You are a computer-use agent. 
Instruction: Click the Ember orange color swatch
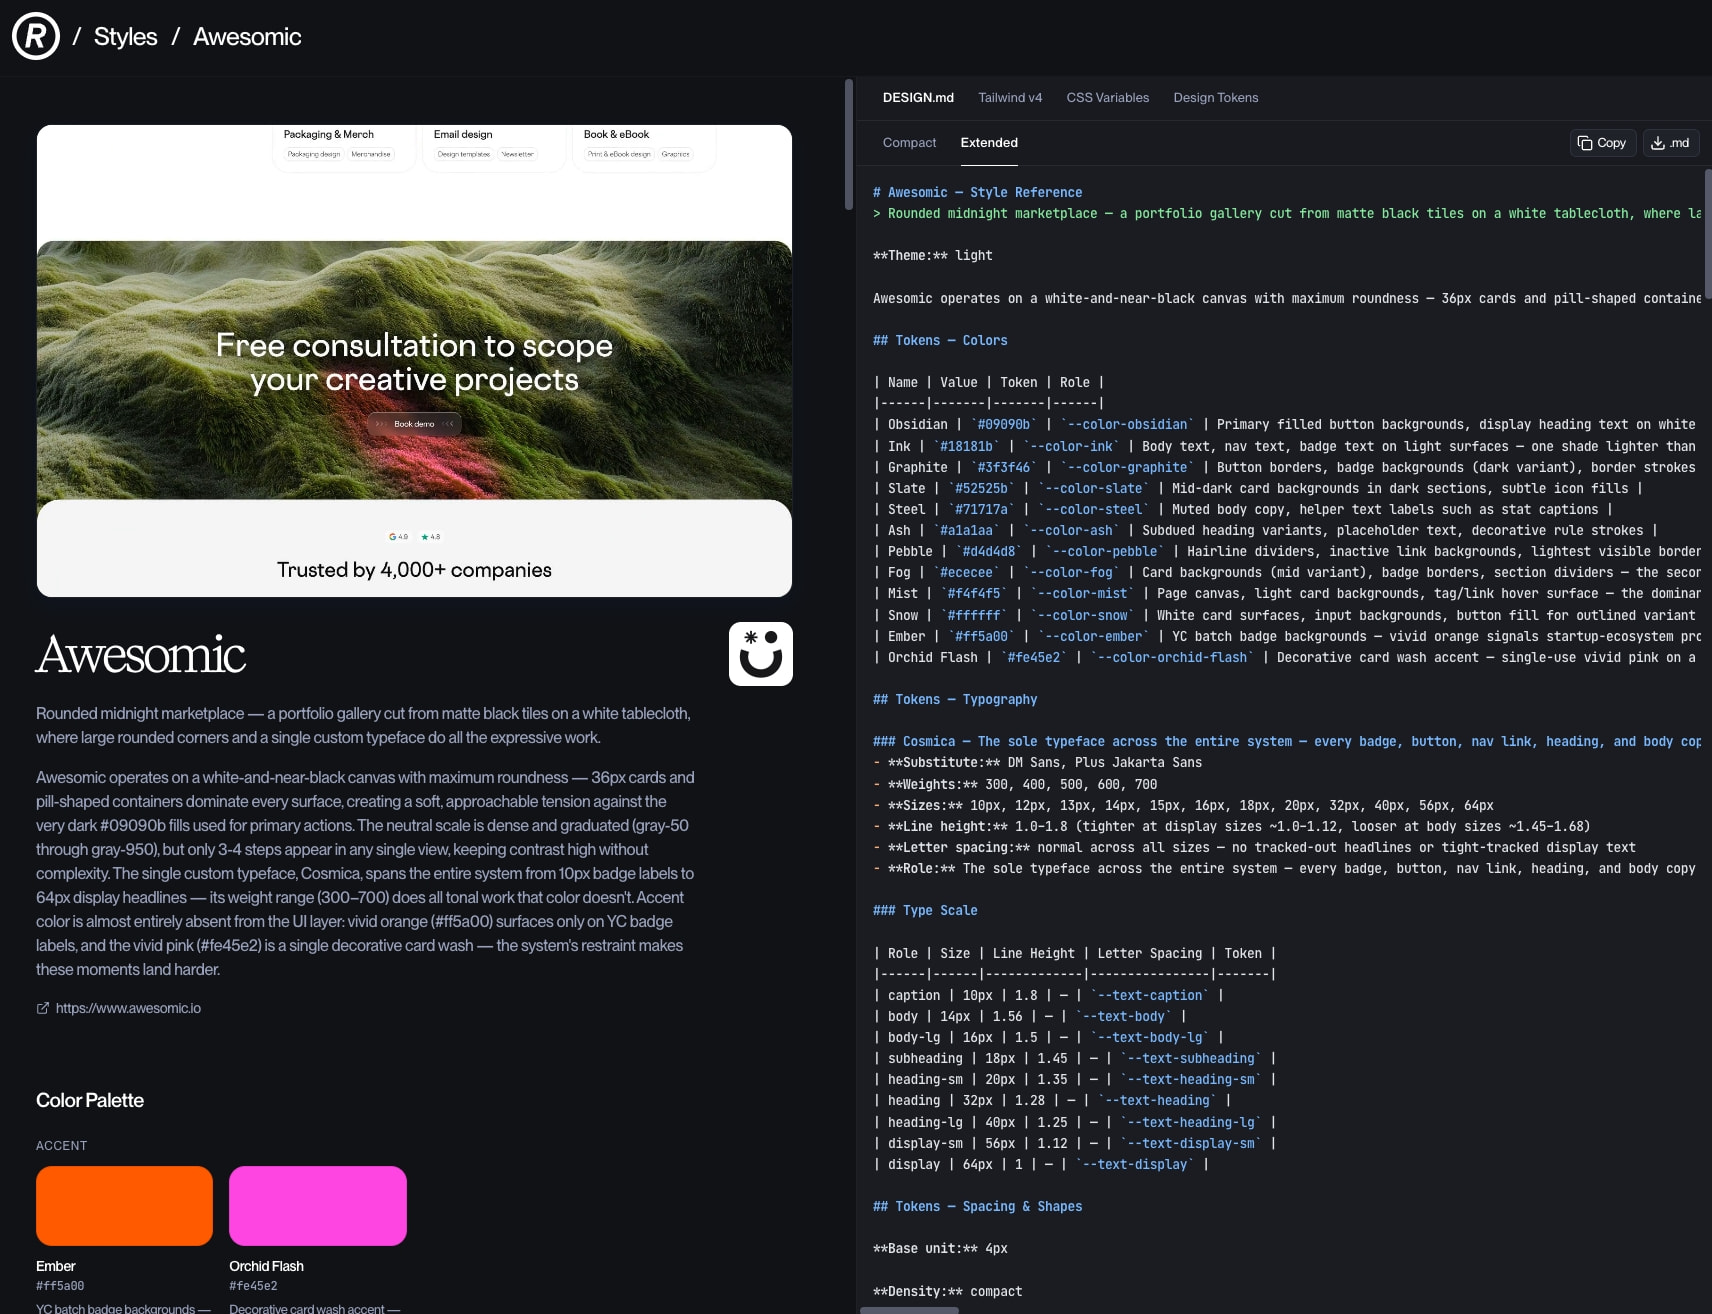(124, 1206)
